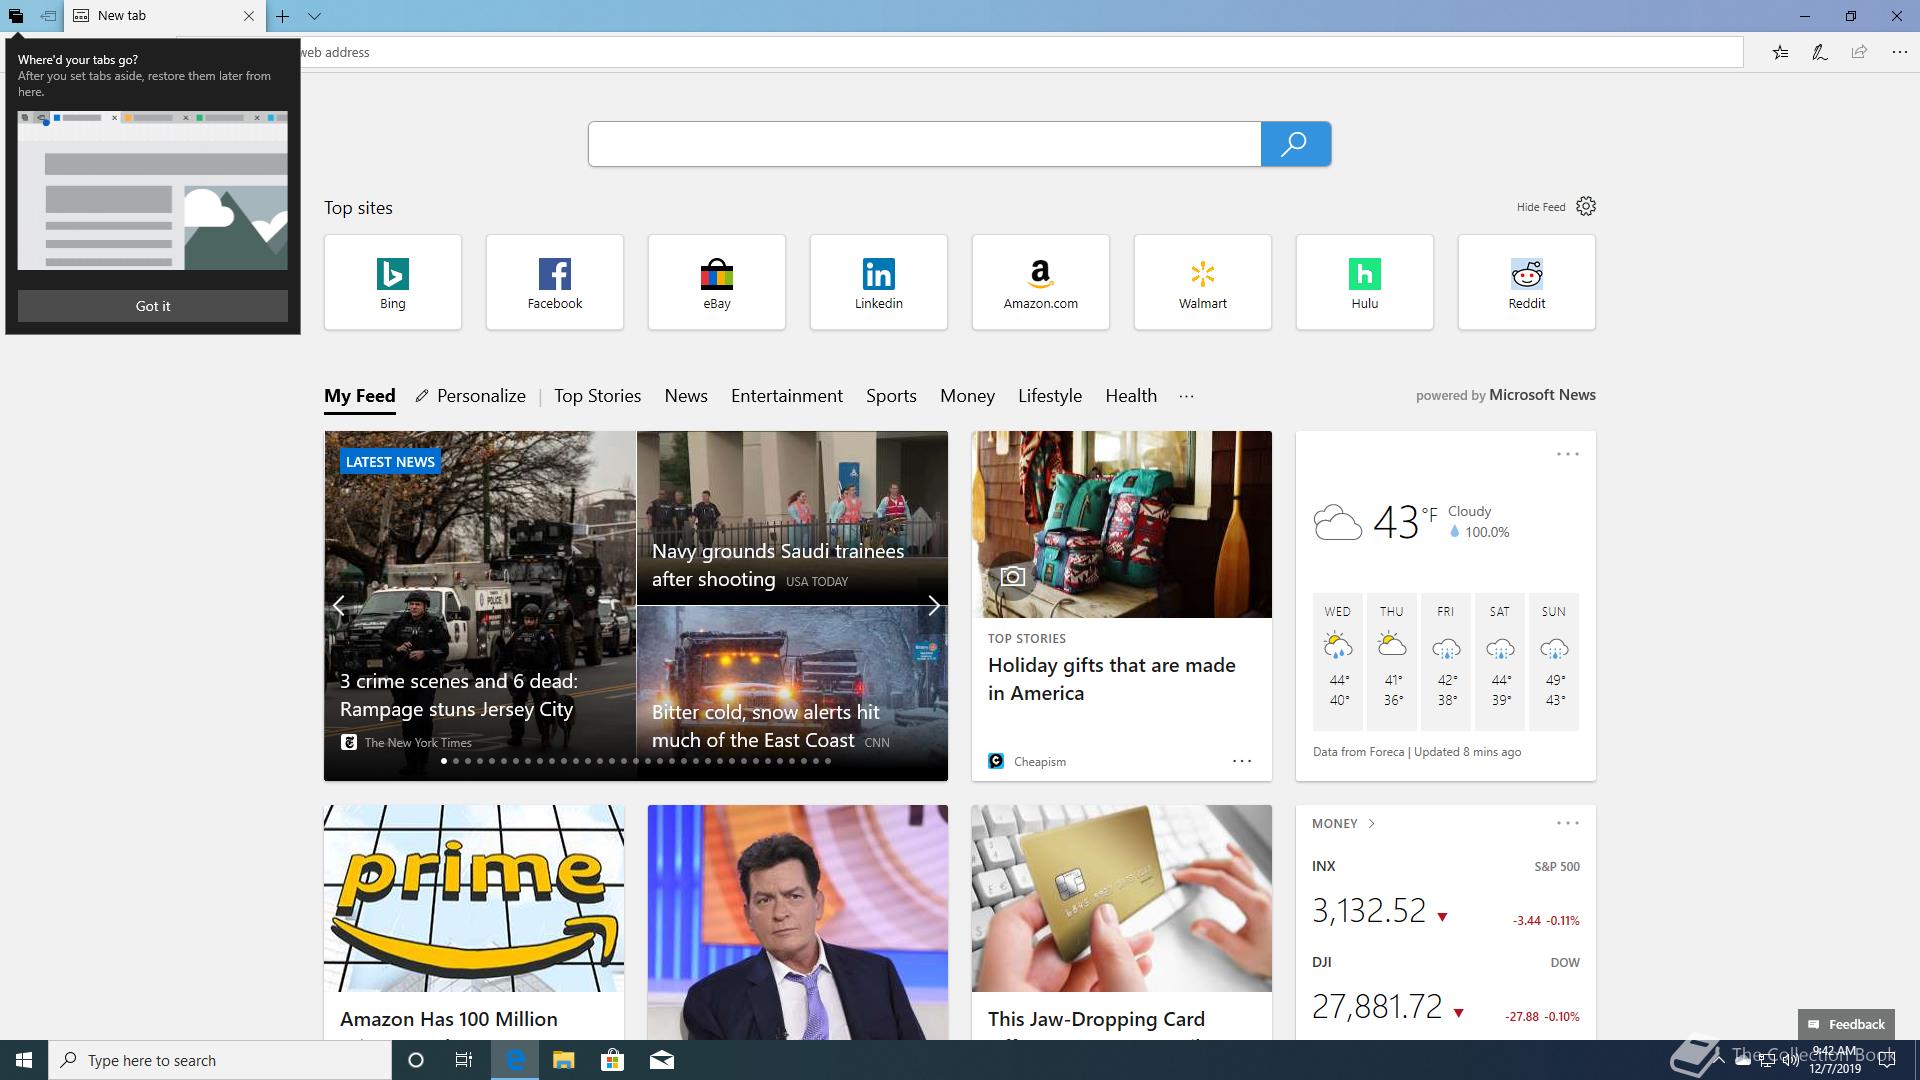Switch to the Entertainment tab

787,396
